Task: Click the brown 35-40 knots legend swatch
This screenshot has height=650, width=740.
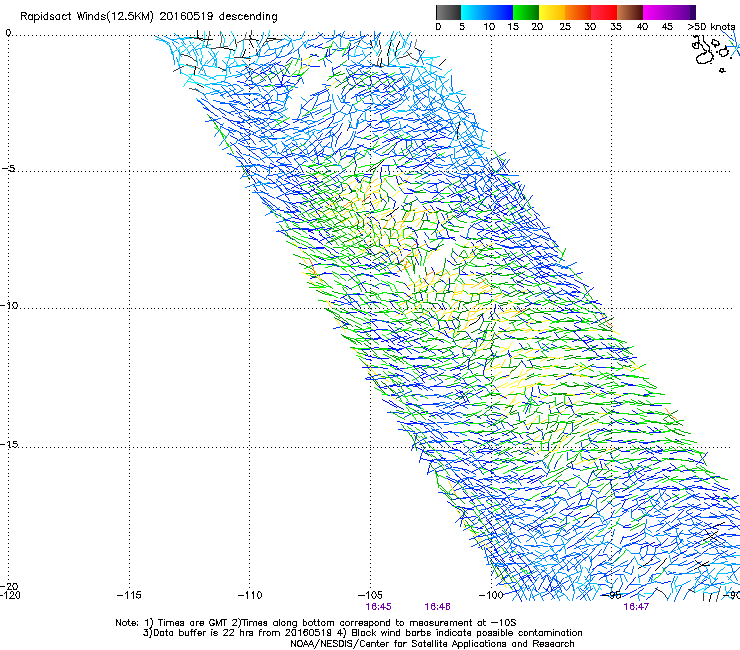Action: [630, 12]
